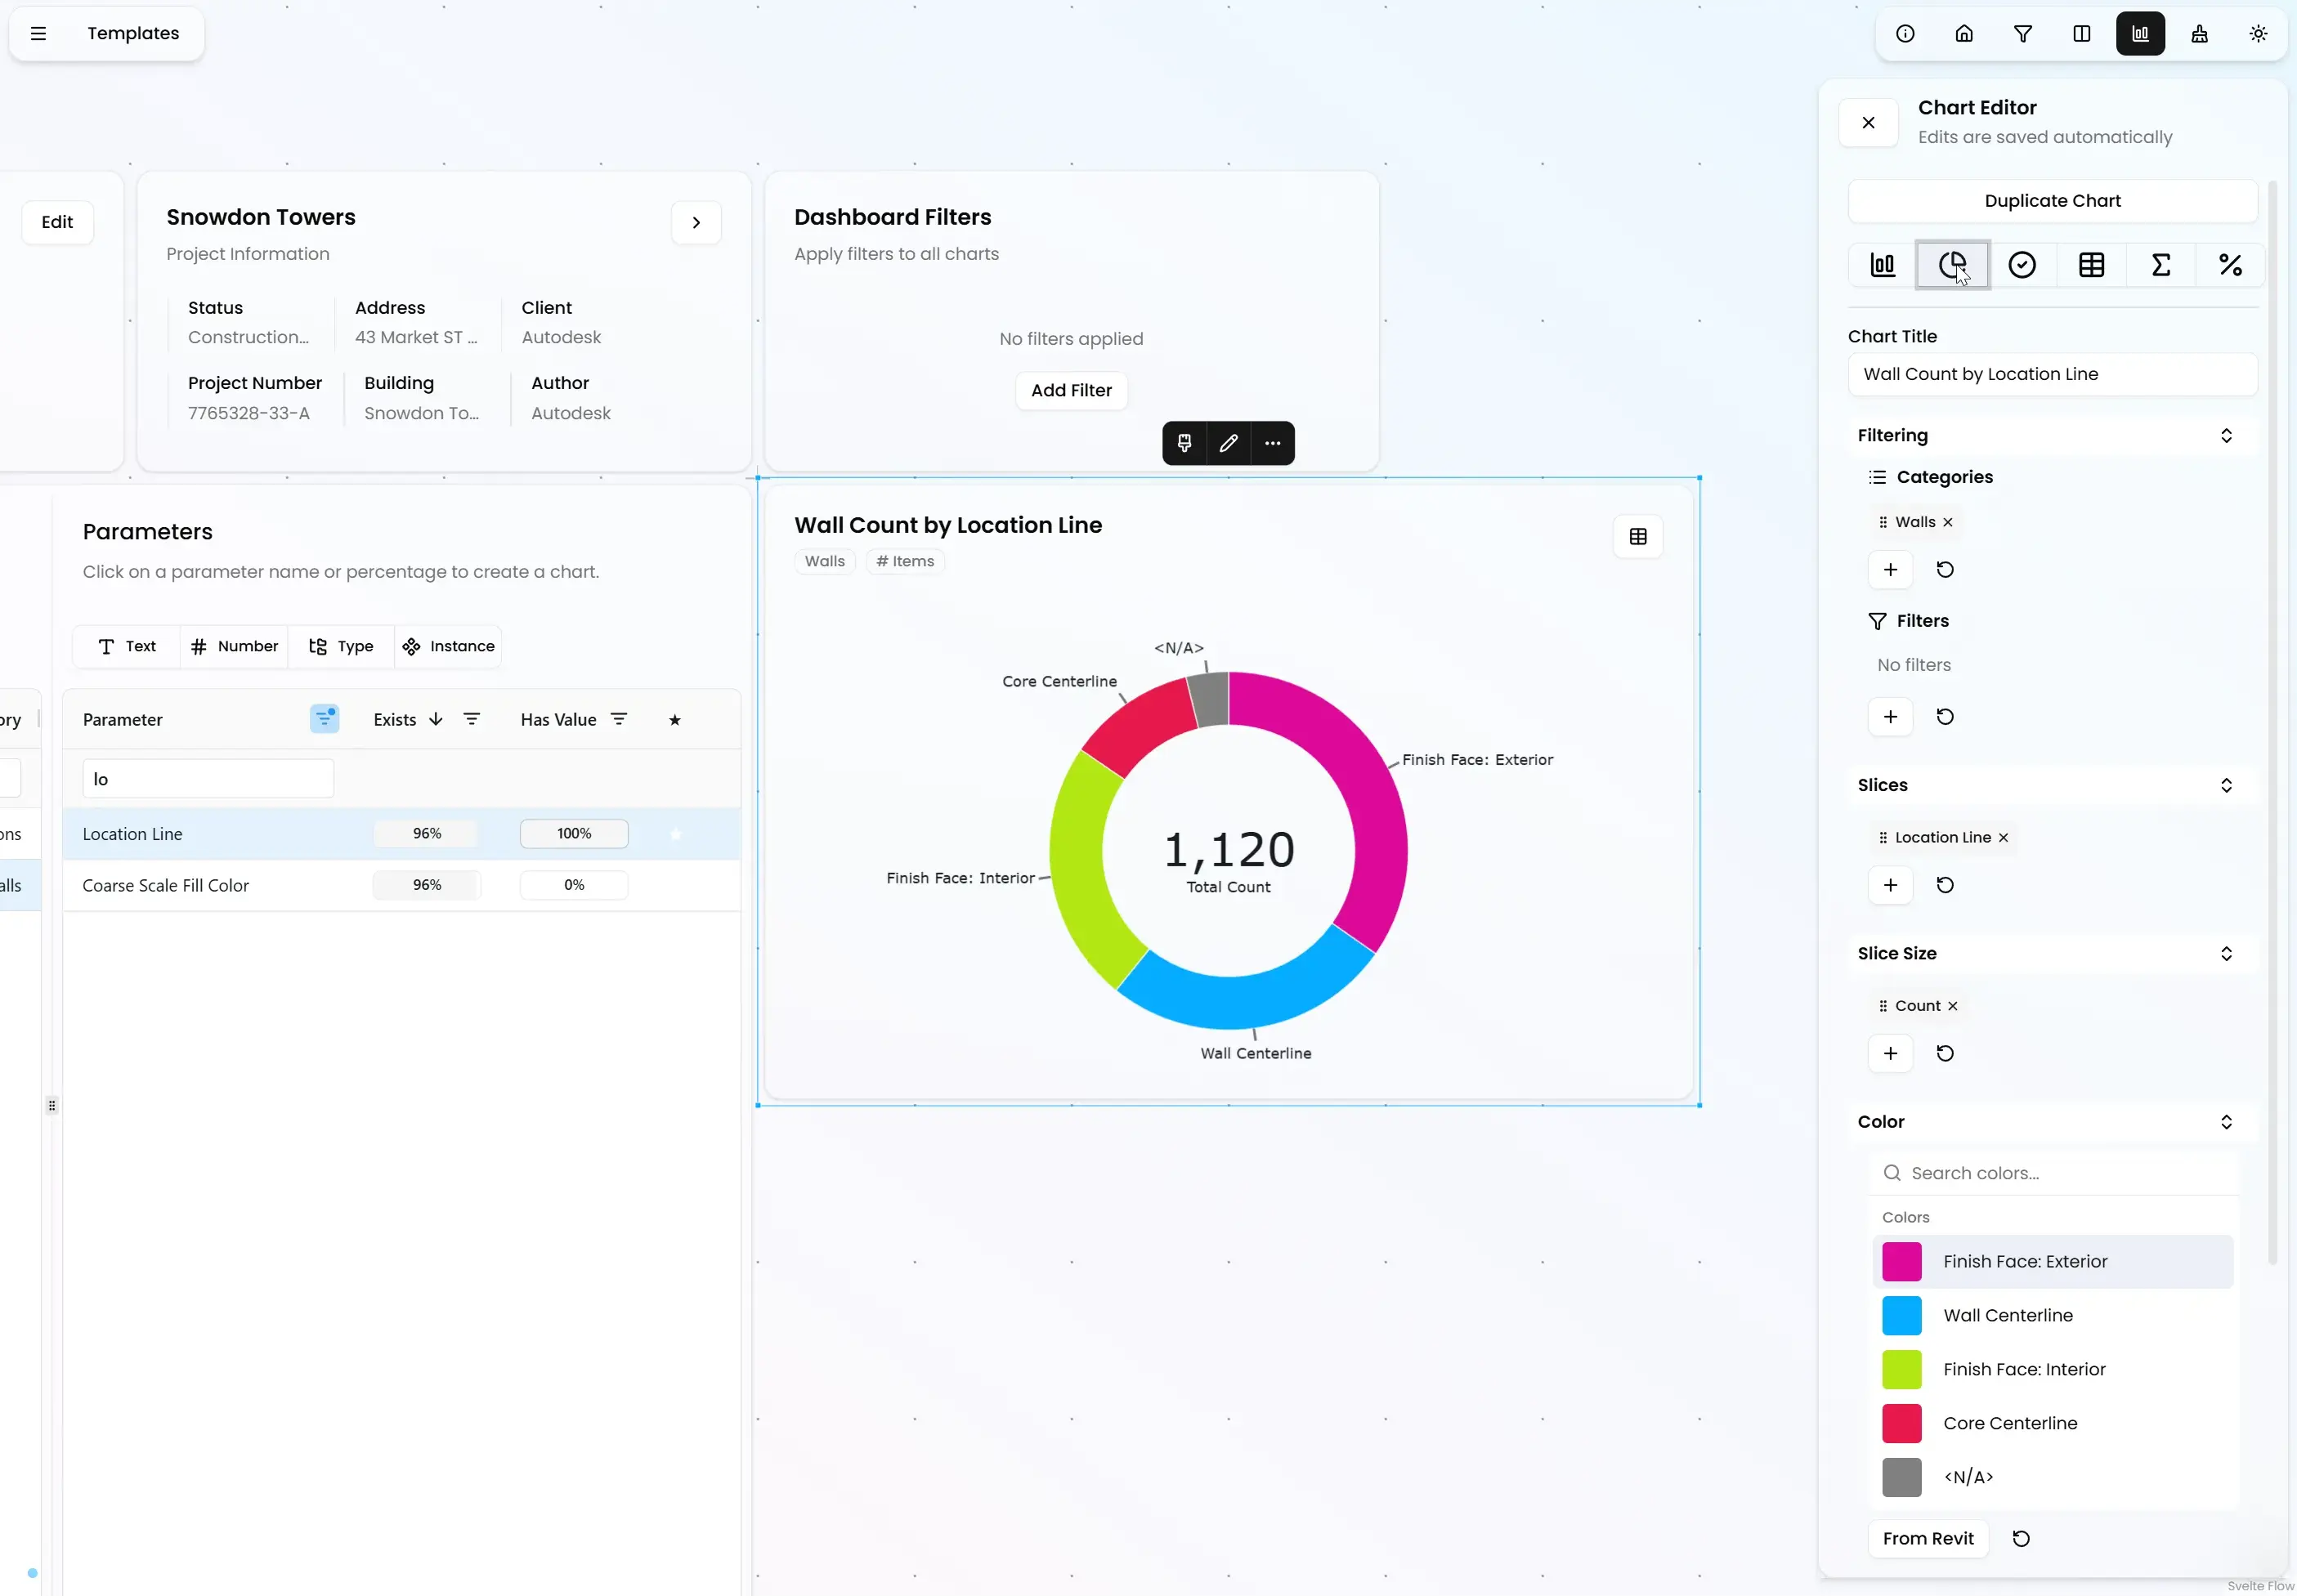The height and width of the screenshot is (1596, 2297).
Task: Click the Add Filter button
Action: tap(1070, 390)
